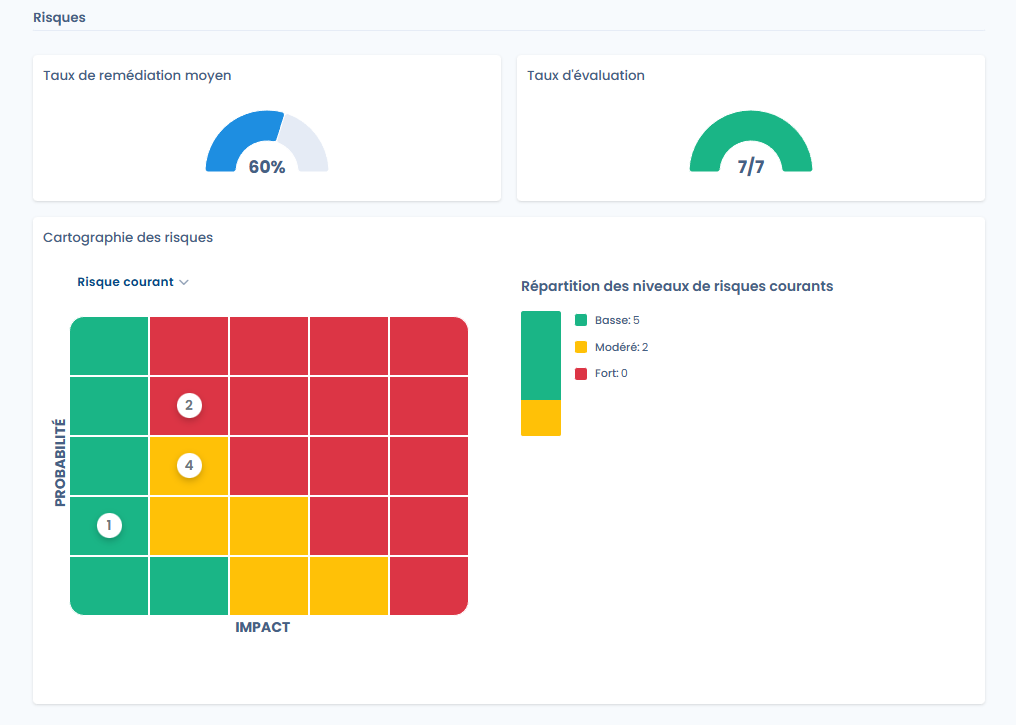This screenshot has height=725, width=1016.
Task: Select the bottom-left green matrix cell
Action: (x=109, y=585)
